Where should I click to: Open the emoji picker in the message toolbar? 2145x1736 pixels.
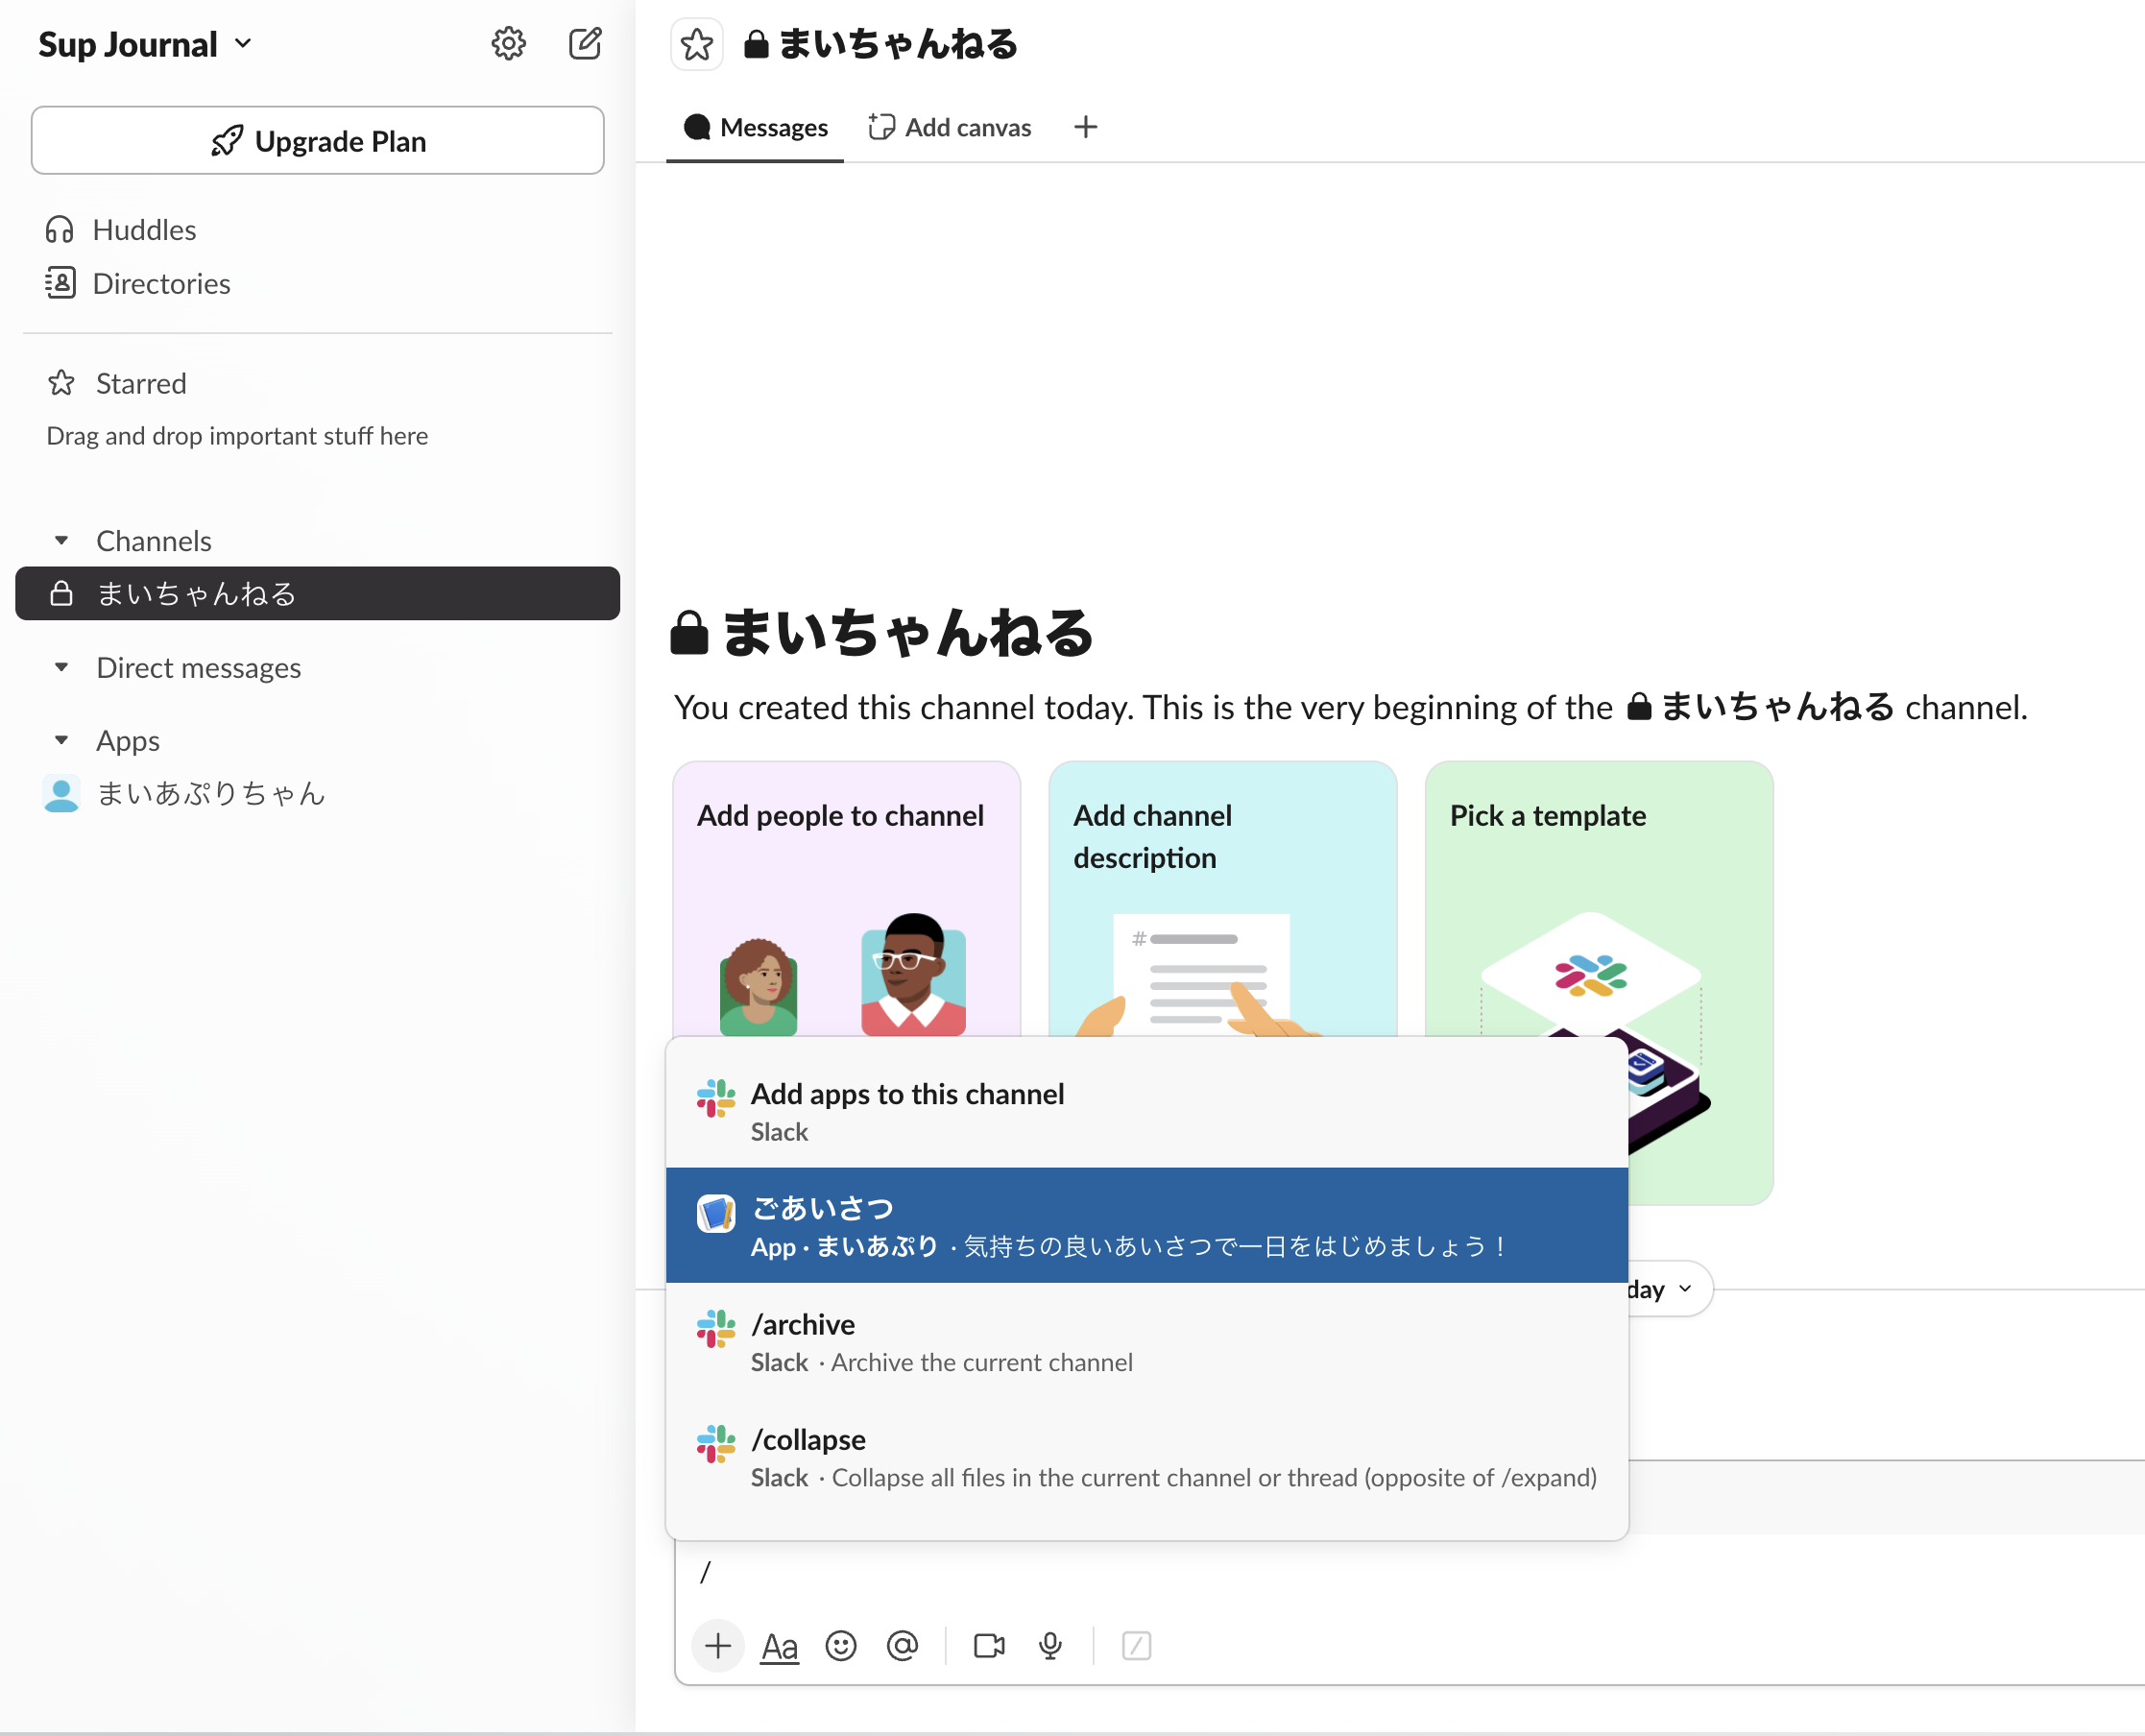841,1646
